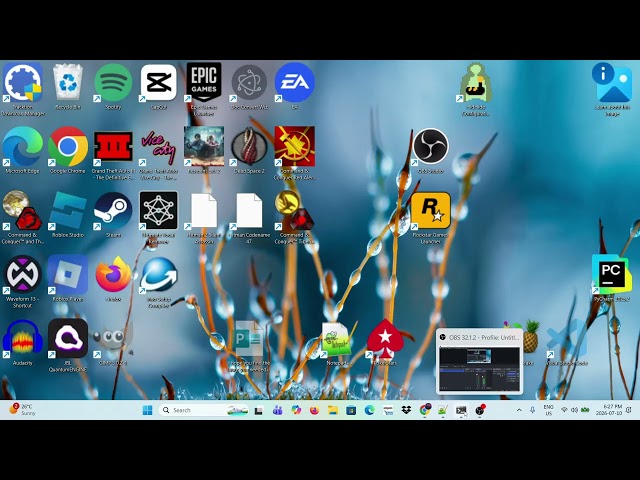Select the Audacity desktop shortcut

22,339
